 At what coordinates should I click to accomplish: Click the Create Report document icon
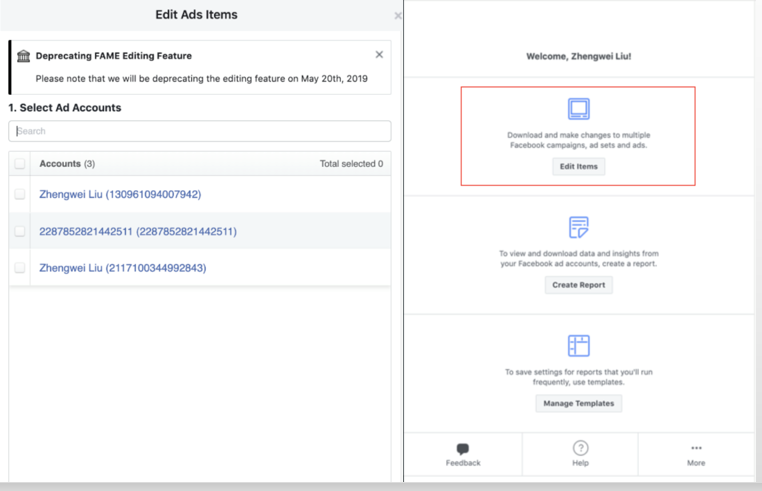coord(578,228)
